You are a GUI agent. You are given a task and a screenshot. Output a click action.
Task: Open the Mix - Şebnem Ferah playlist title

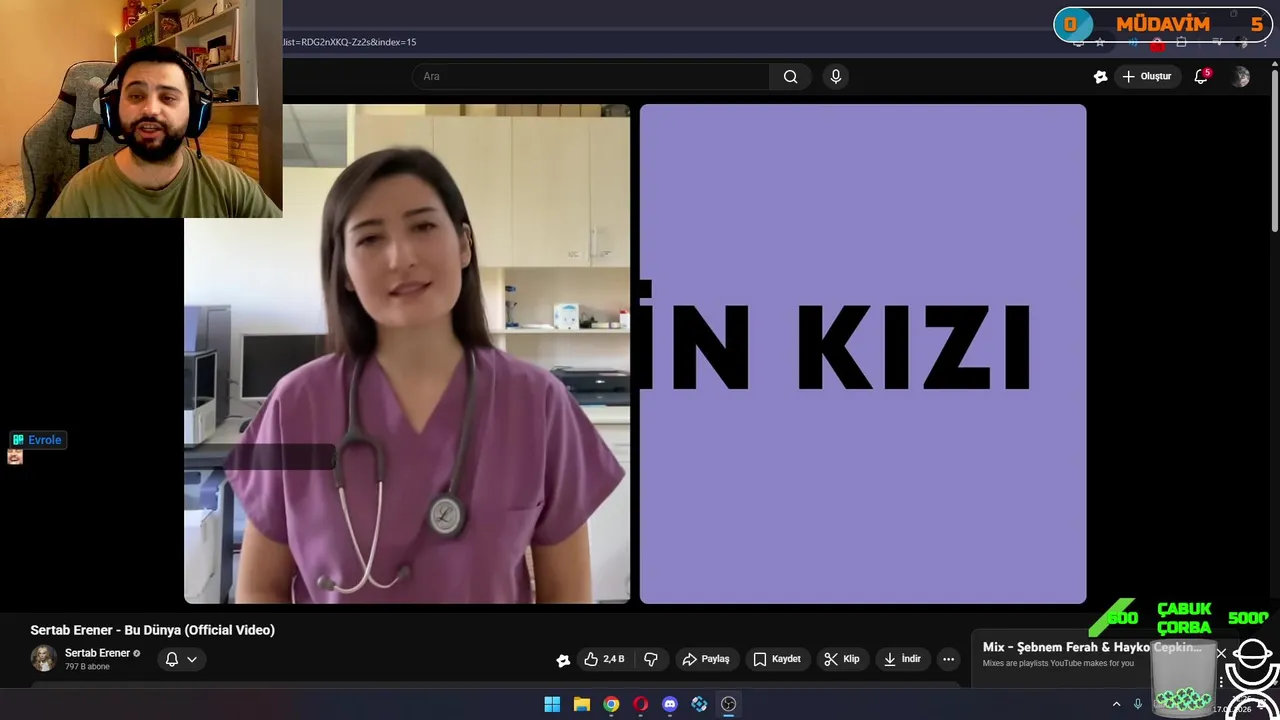tap(1092, 647)
